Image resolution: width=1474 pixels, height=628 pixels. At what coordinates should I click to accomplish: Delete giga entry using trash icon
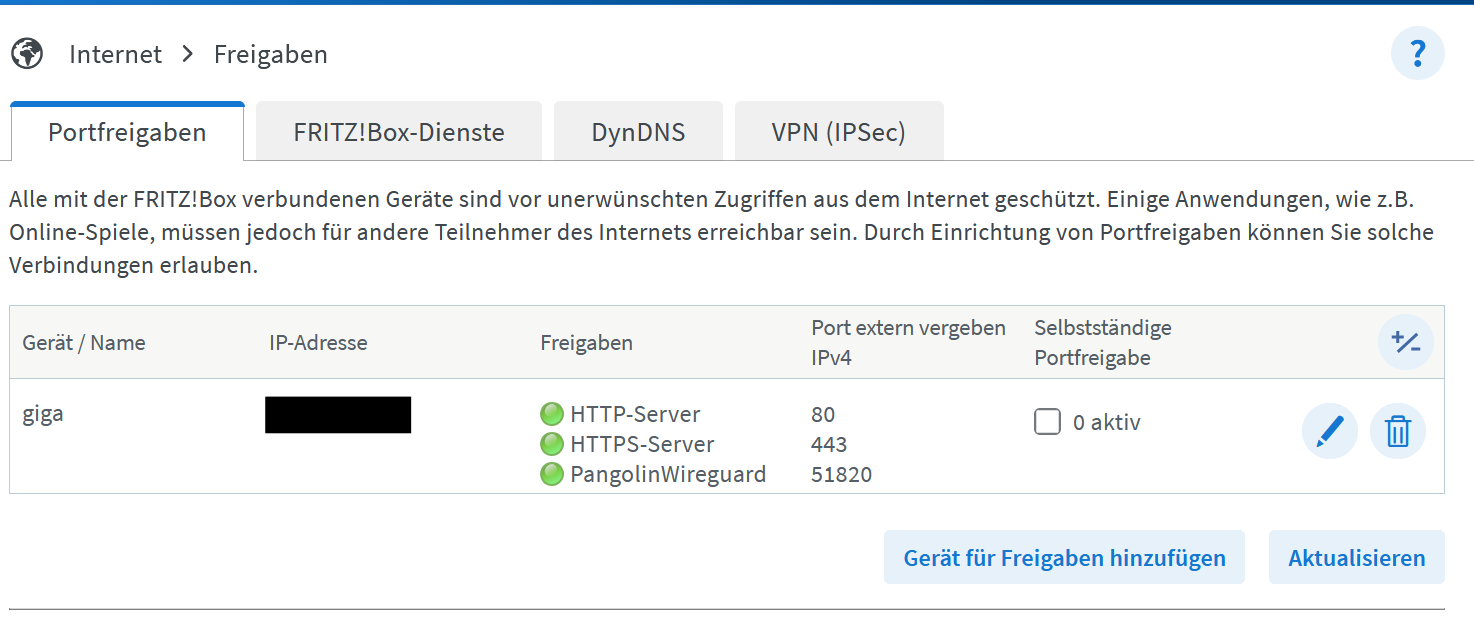1397,432
